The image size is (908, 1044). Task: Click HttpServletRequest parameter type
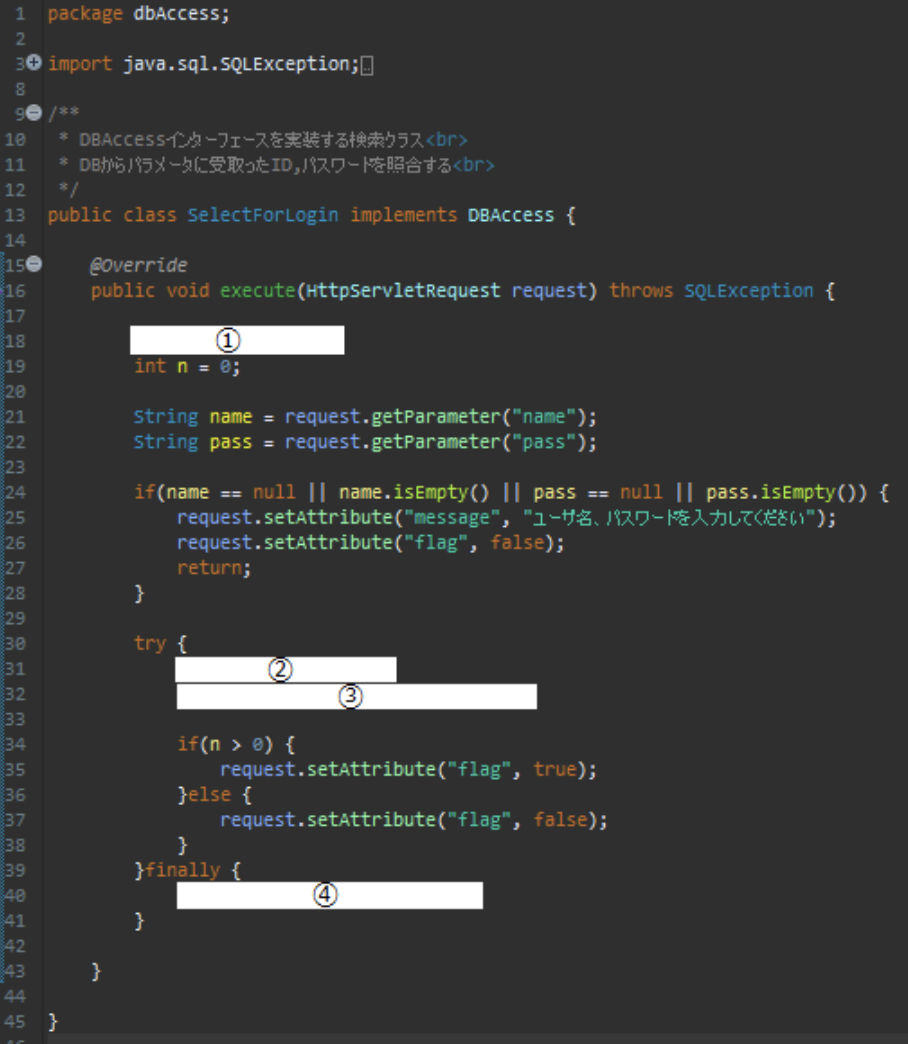[403, 290]
